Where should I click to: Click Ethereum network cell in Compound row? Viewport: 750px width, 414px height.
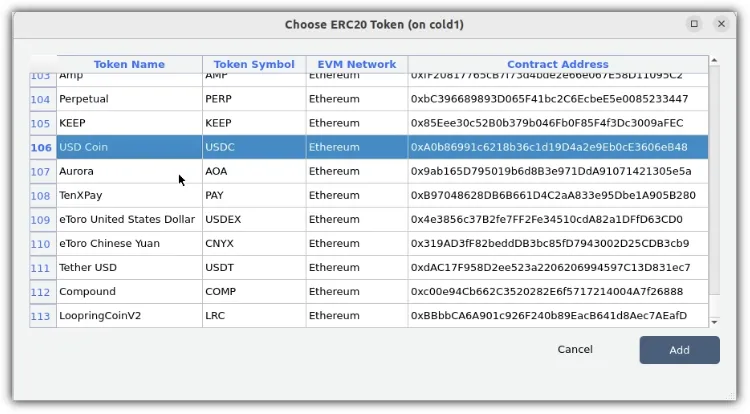click(357, 292)
